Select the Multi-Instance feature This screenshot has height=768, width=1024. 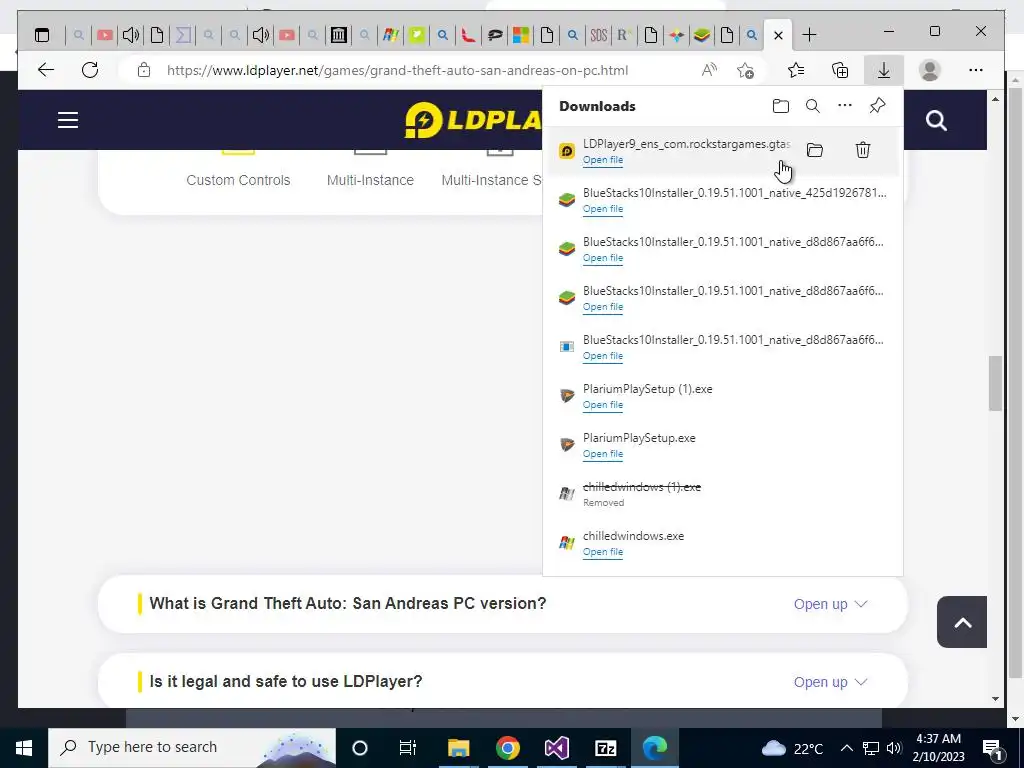pos(370,180)
